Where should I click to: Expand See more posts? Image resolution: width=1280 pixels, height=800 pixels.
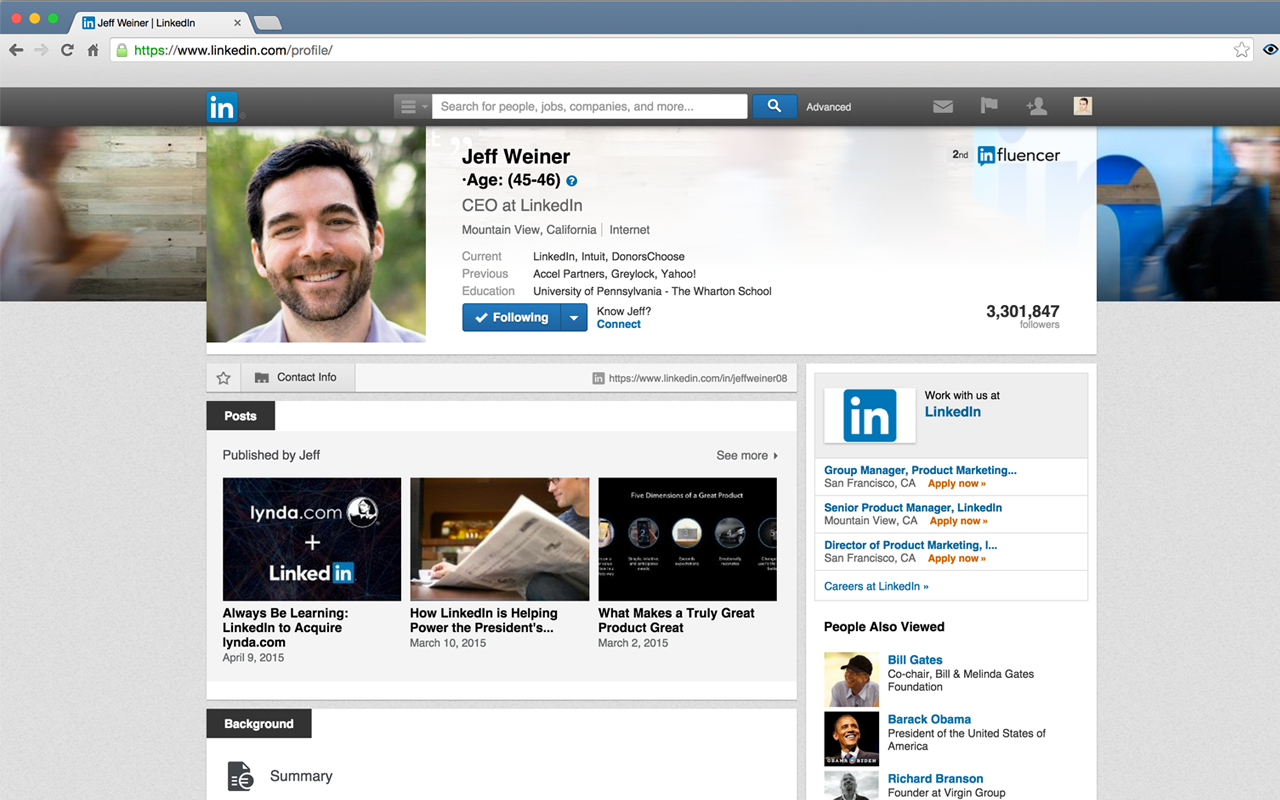(x=747, y=455)
